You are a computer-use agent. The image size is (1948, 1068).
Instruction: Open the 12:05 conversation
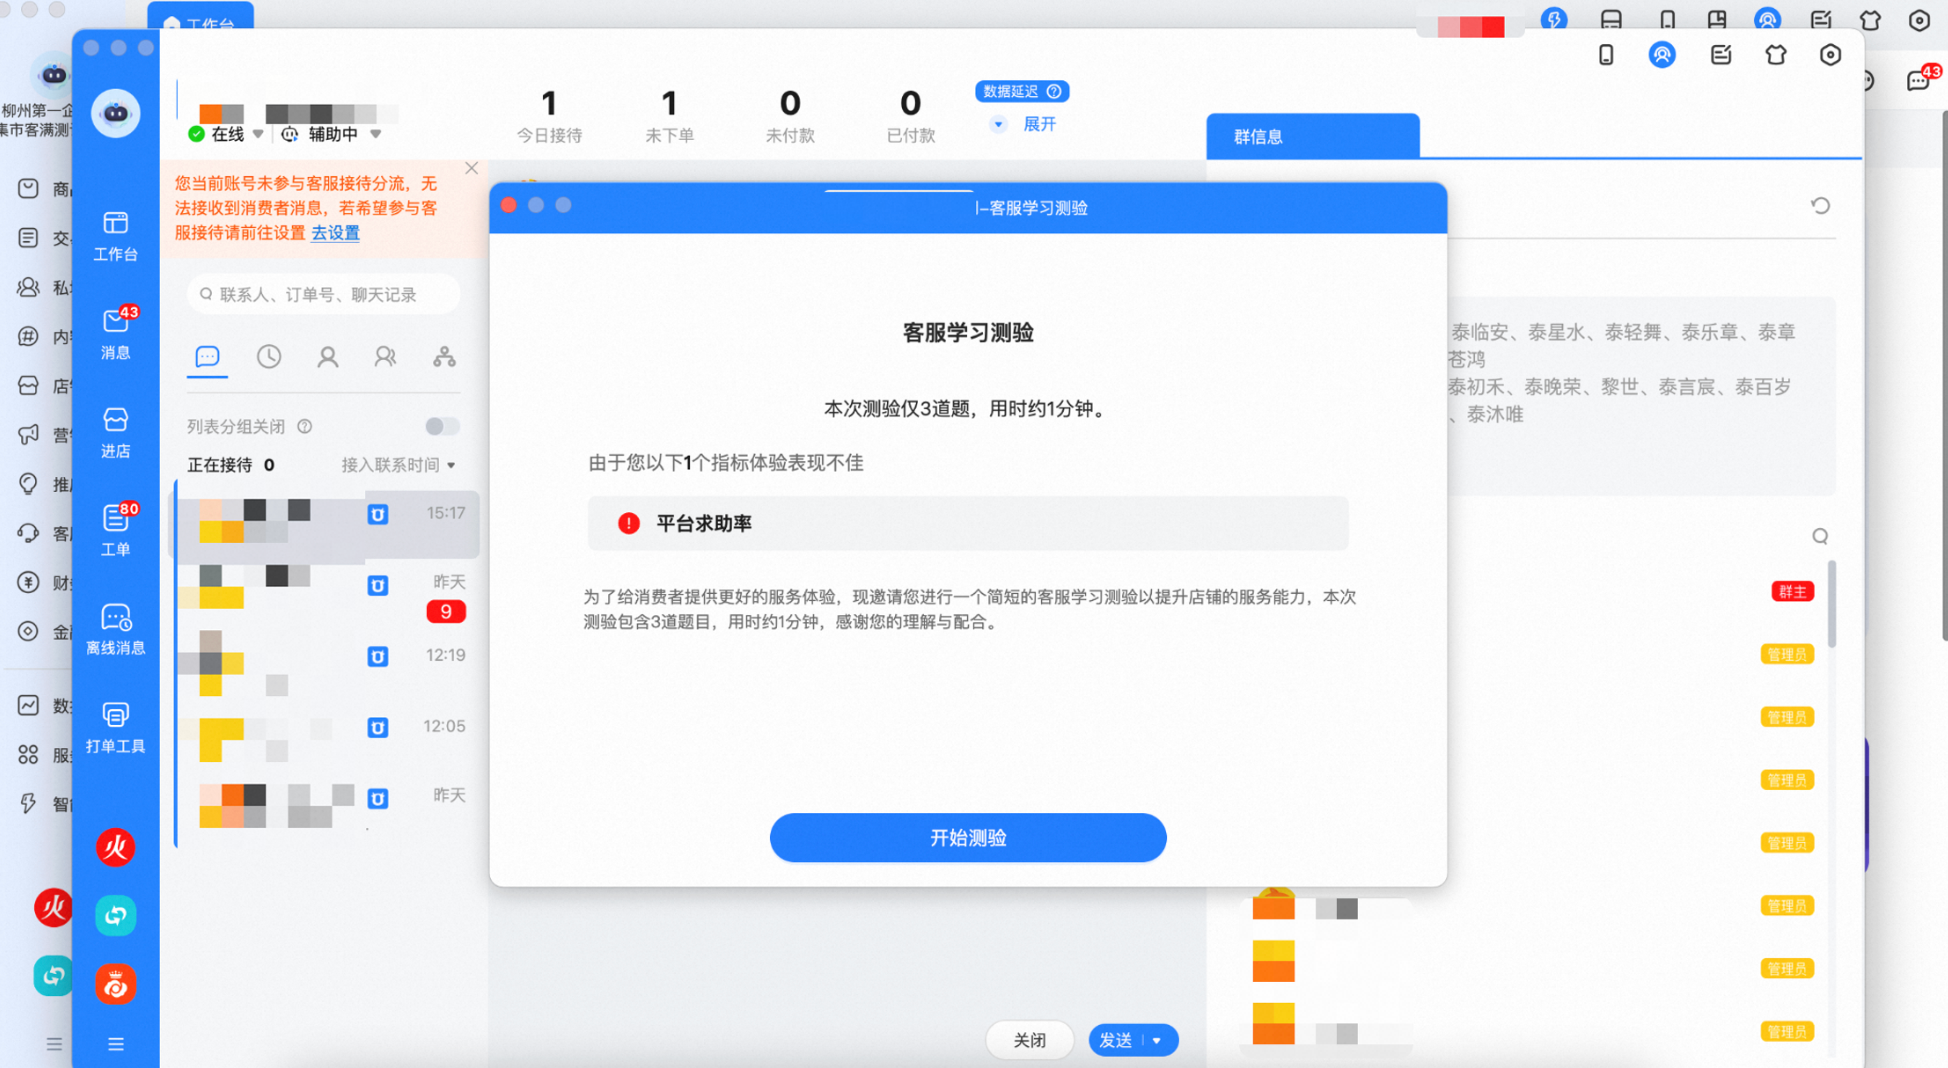coord(327,738)
